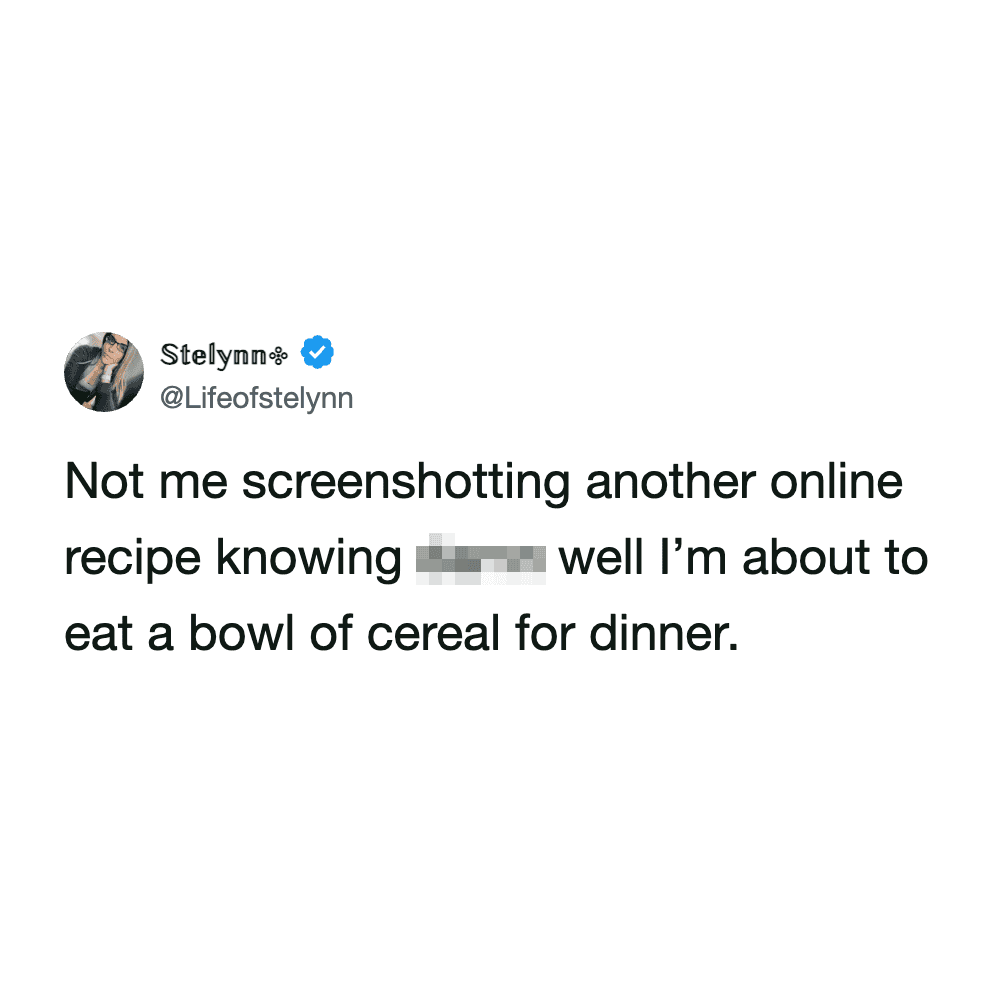Select the word "another" in the tweet
The width and height of the screenshot is (1000, 1000).
pyautogui.click(x=670, y=482)
